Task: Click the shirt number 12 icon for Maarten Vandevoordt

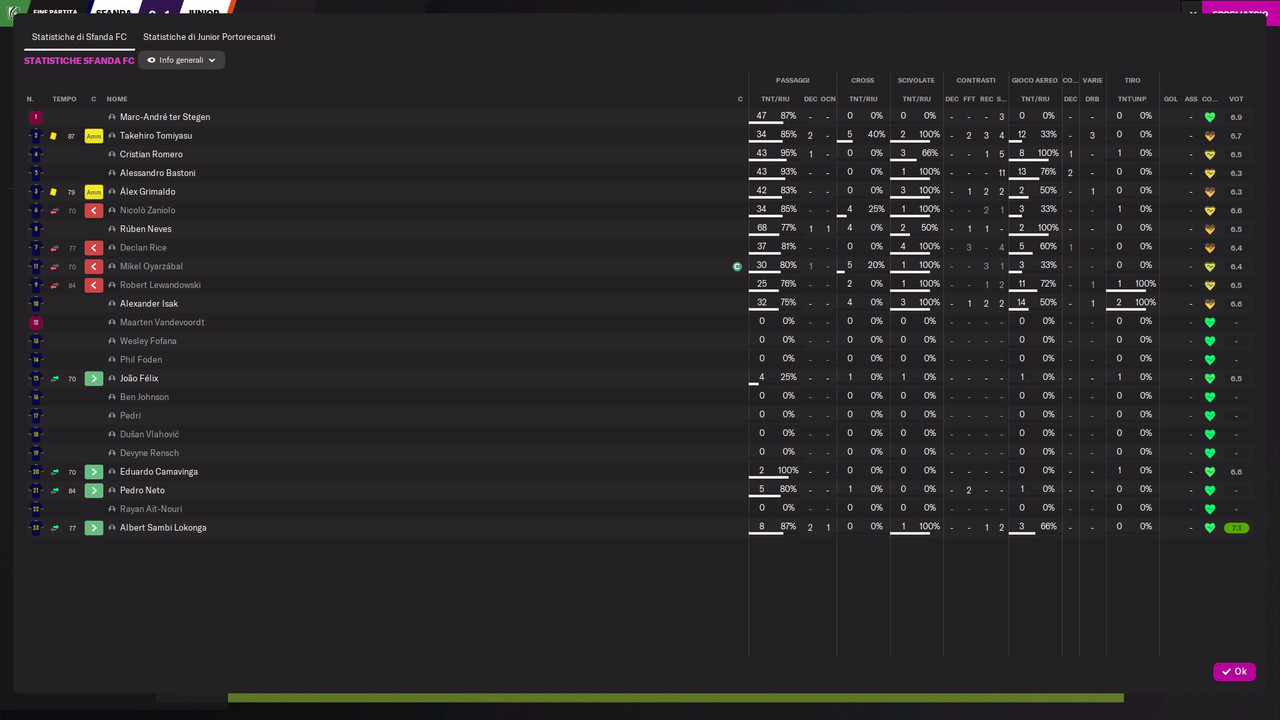Action: click(x=36, y=323)
